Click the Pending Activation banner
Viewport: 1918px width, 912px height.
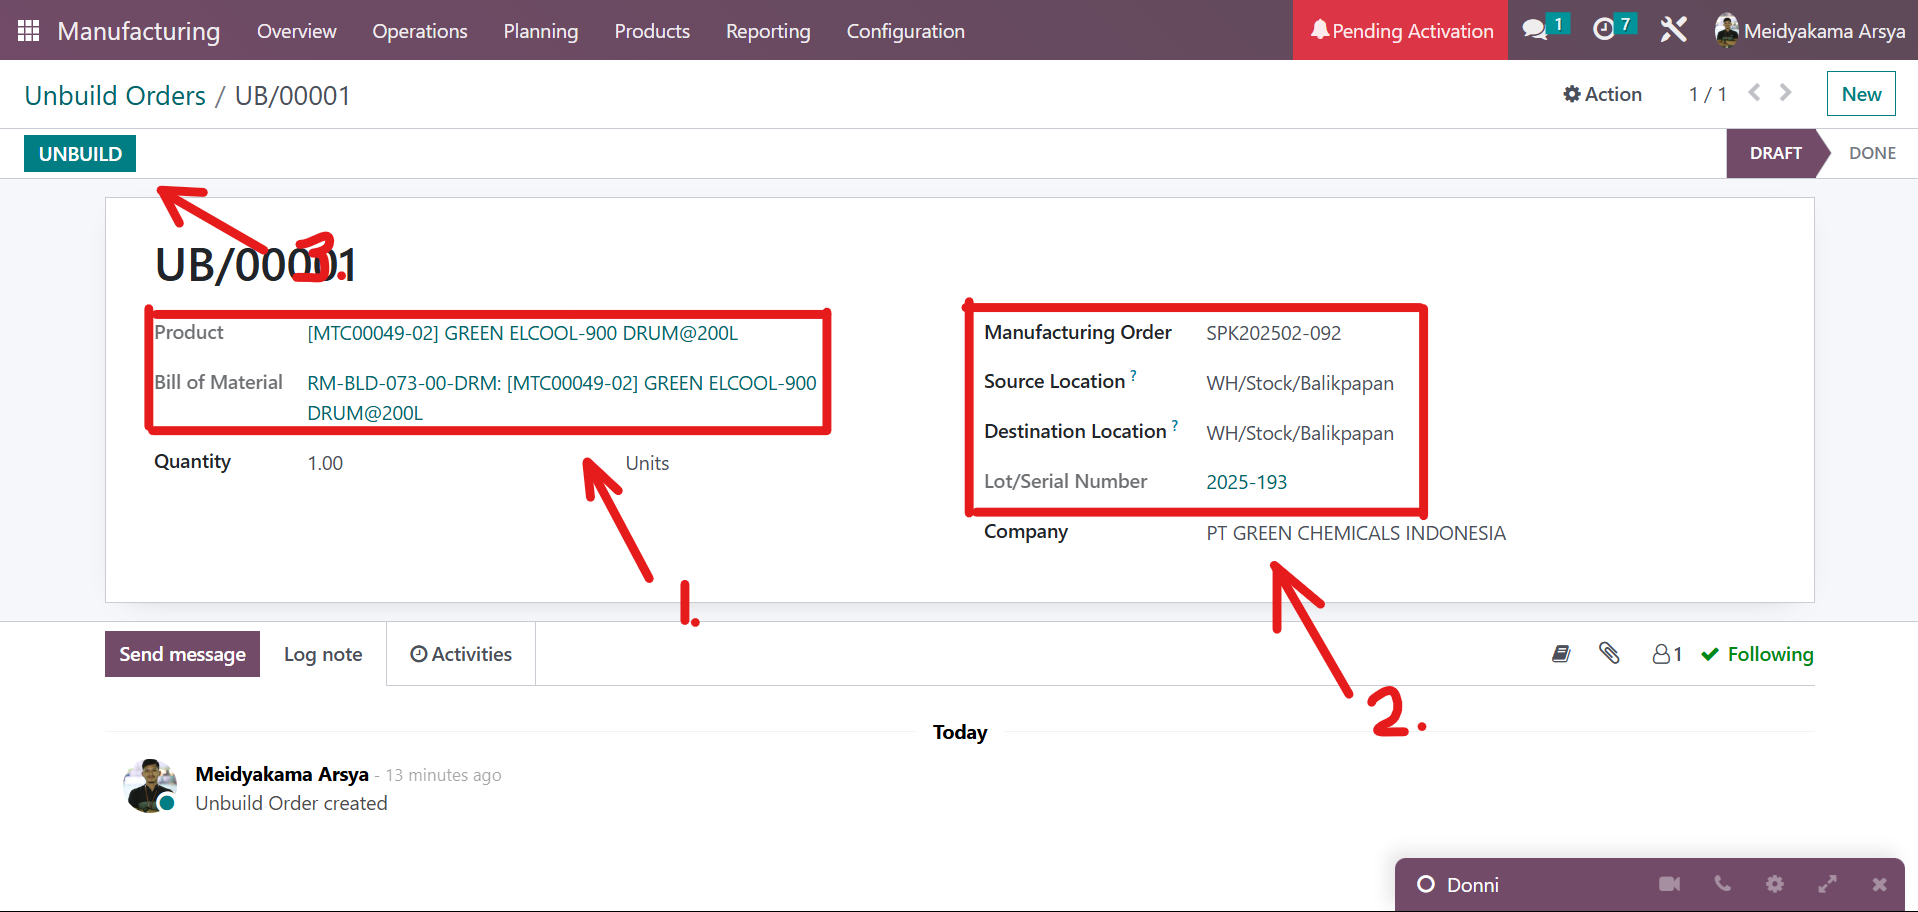point(1400,31)
